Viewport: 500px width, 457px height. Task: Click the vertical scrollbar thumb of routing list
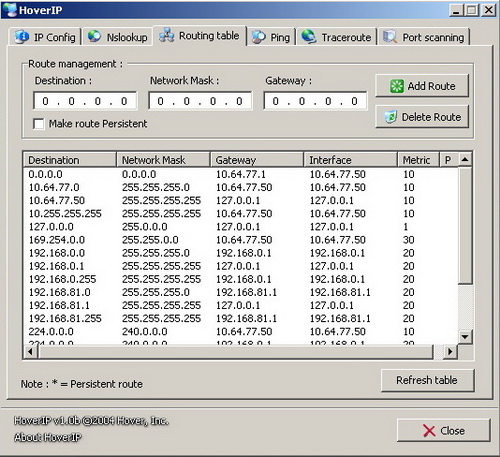tap(465, 226)
